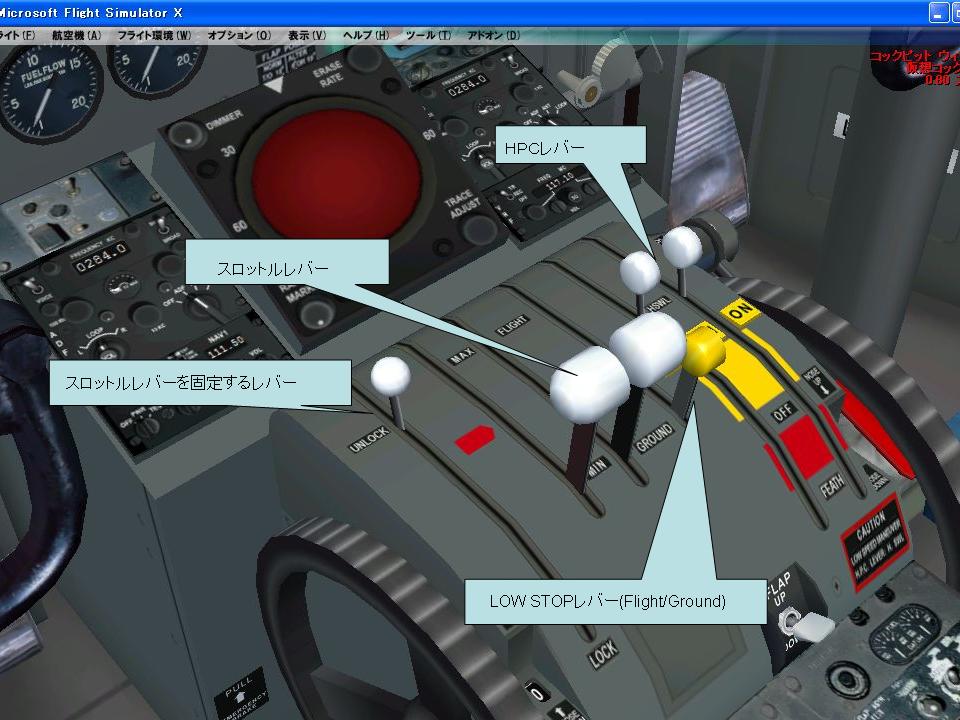Turn the OFF/PWR selector knob on lower left radio

tap(146, 429)
